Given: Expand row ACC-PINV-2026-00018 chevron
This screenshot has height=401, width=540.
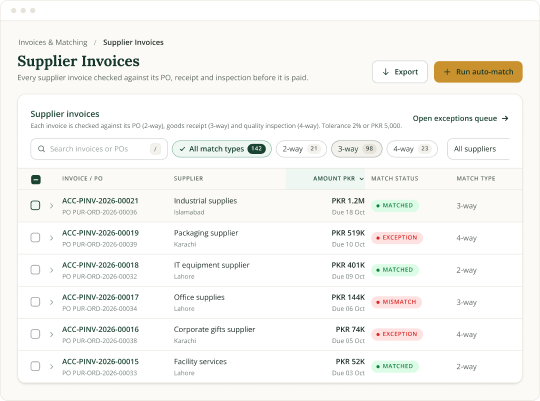Looking at the screenshot, I should (51, 270).
